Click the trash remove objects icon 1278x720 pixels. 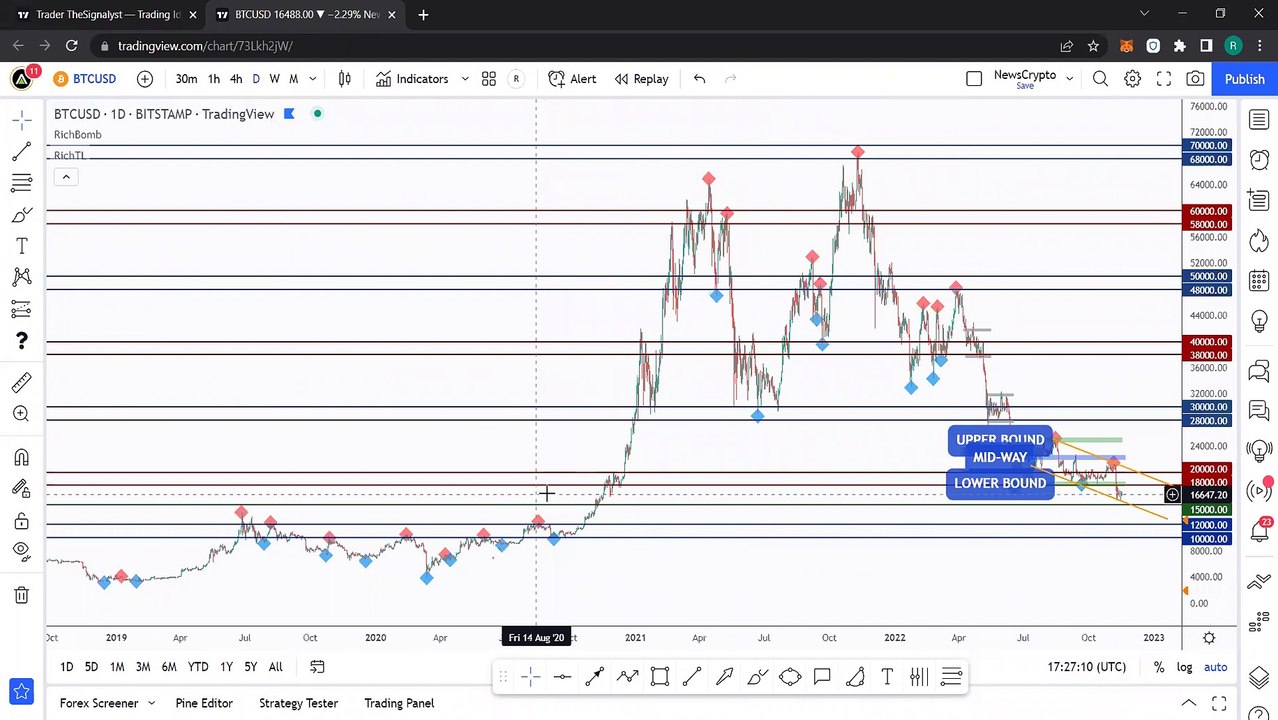tap(21, 595)
